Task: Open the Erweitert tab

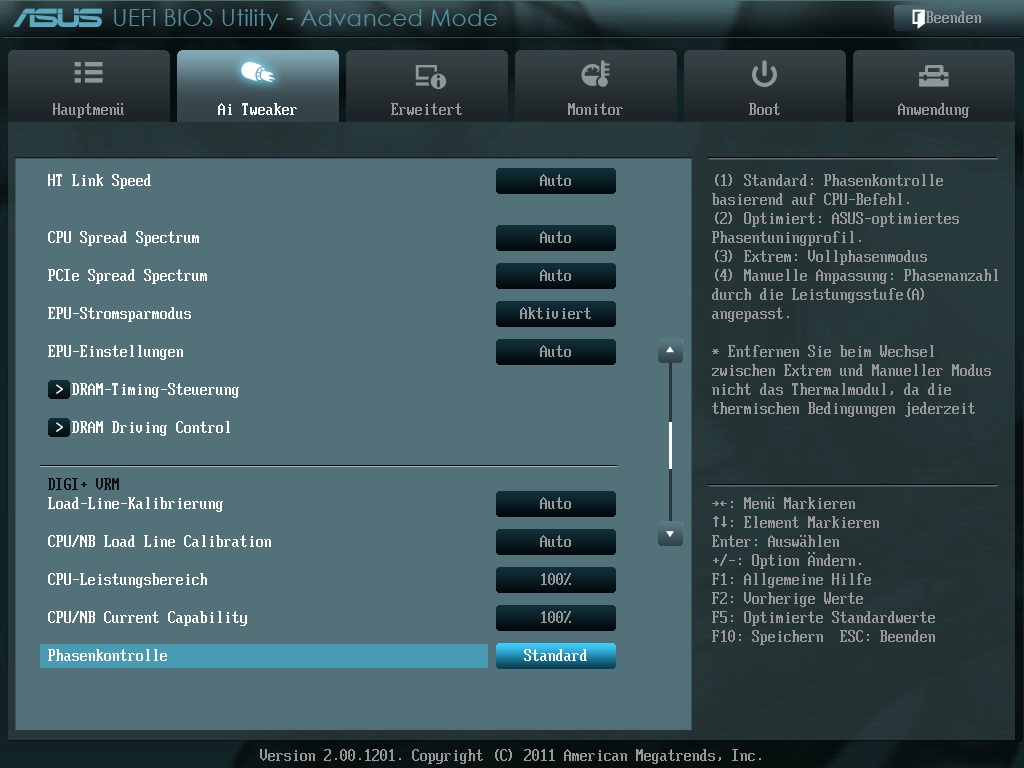Action: [426, 86]
